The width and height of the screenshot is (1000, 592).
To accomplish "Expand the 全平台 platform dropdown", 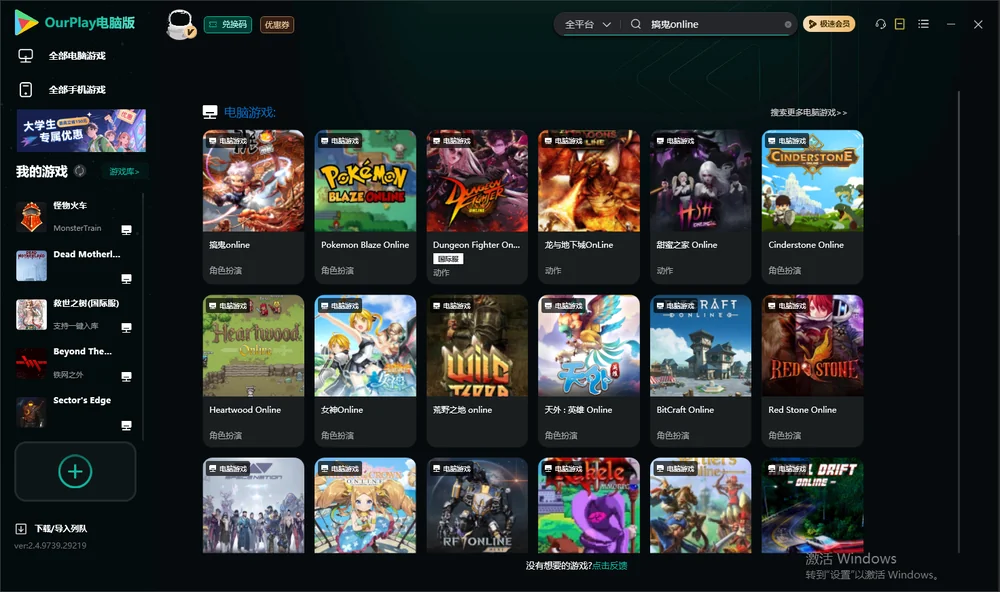I will (587, 24).
